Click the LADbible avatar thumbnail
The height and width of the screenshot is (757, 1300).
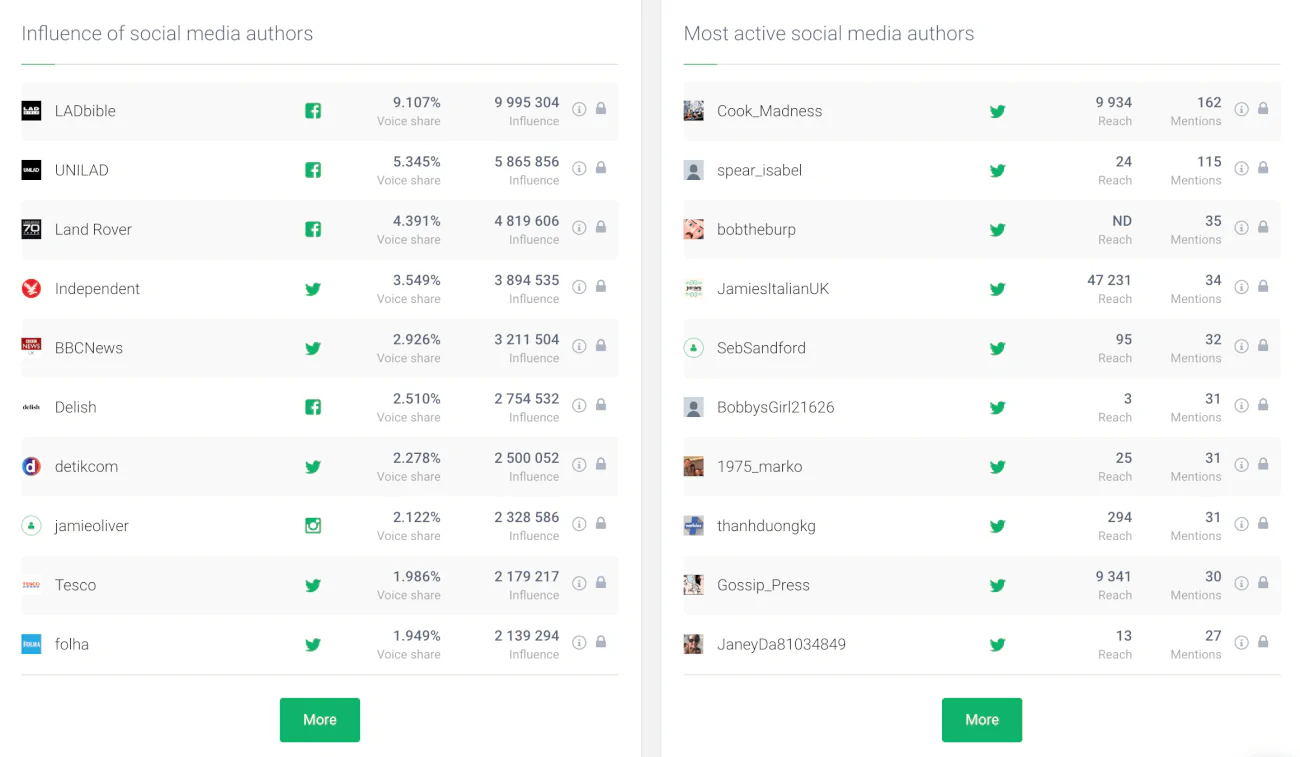(31, 111)
